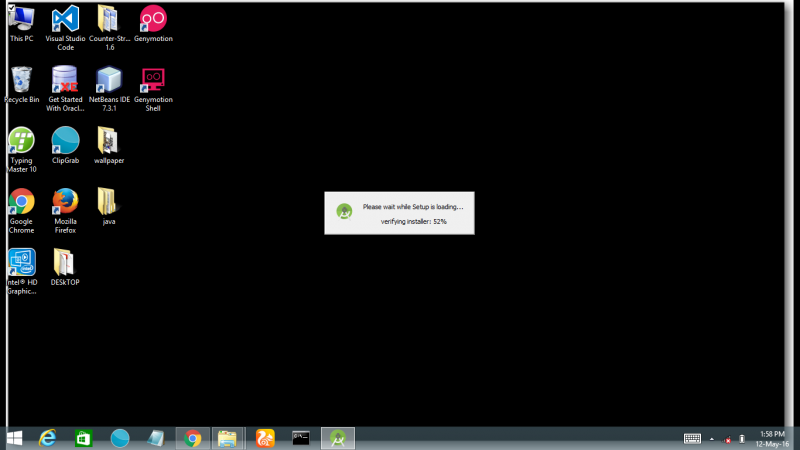Click the slanted blue notebook-shaped taskbar icon
800x450 pixels.
coord(156,438)
